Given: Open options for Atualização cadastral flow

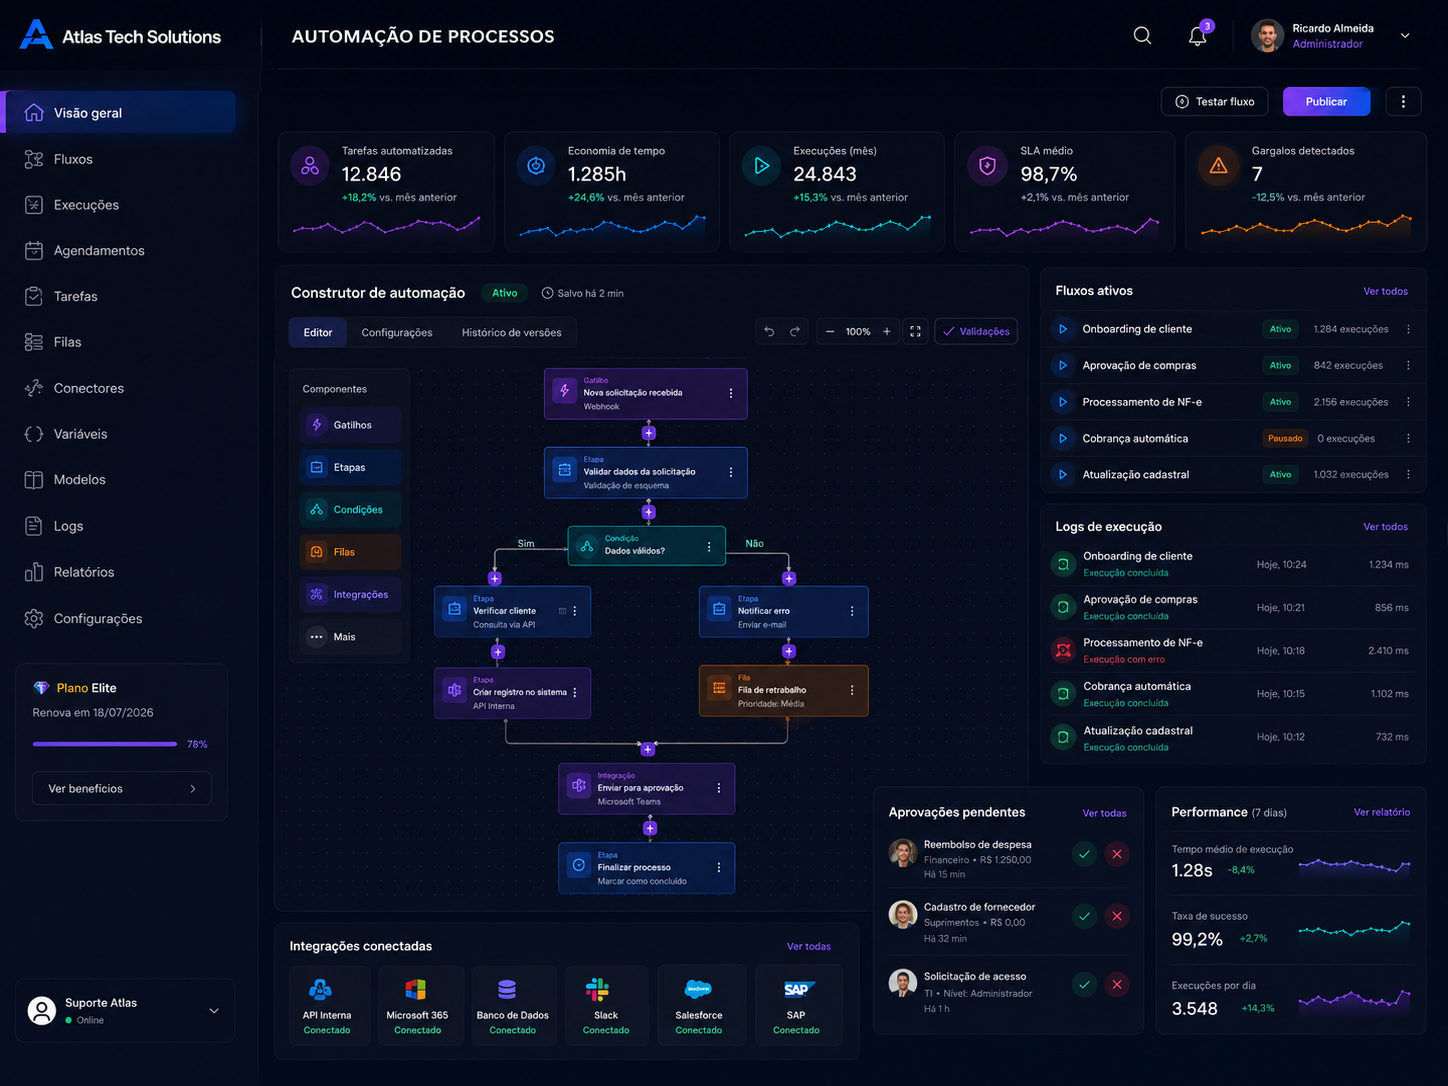Looking at the screenshot, I should pos(1408,474).
